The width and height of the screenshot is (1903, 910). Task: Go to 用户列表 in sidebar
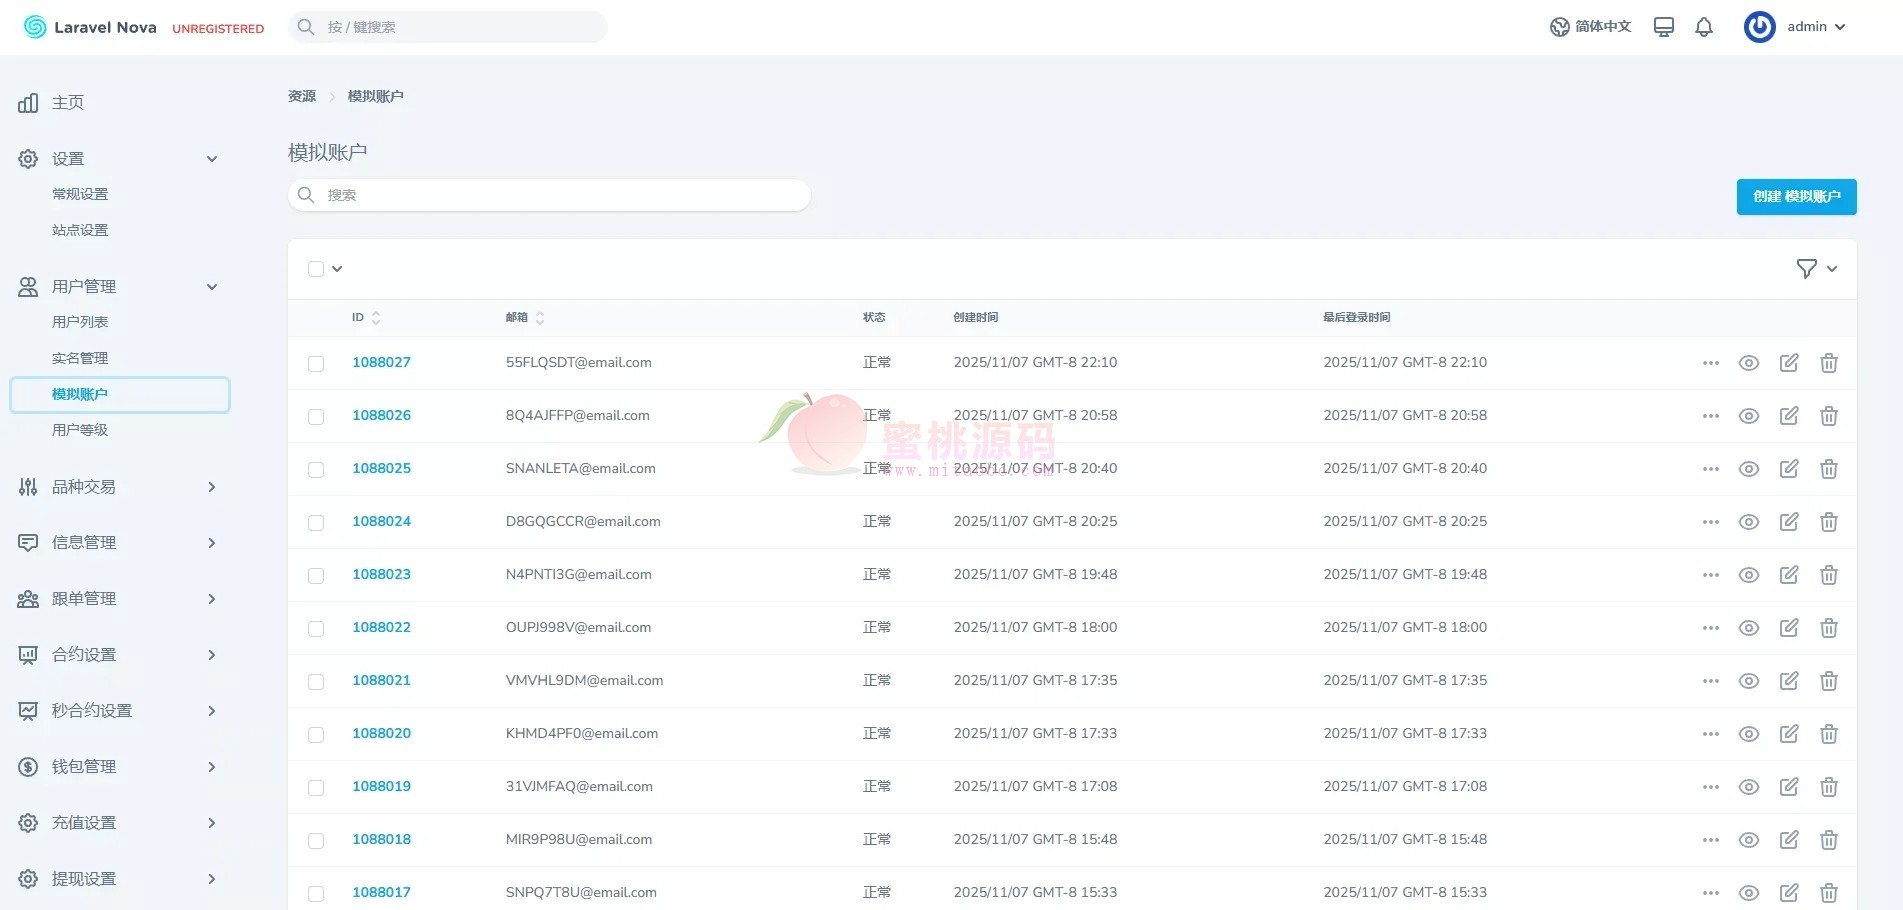coord(80,322)
